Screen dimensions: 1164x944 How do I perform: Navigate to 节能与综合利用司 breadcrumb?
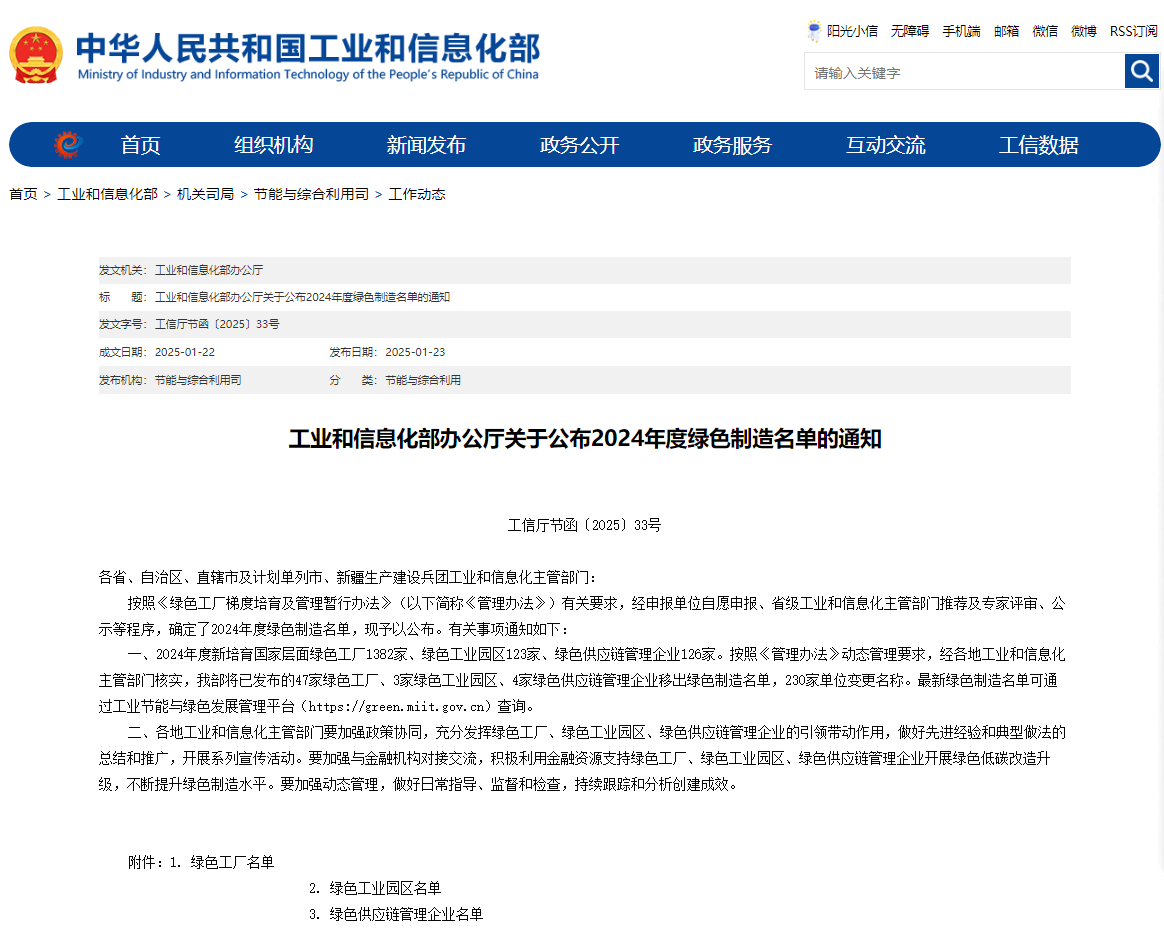tap(311, 194)
